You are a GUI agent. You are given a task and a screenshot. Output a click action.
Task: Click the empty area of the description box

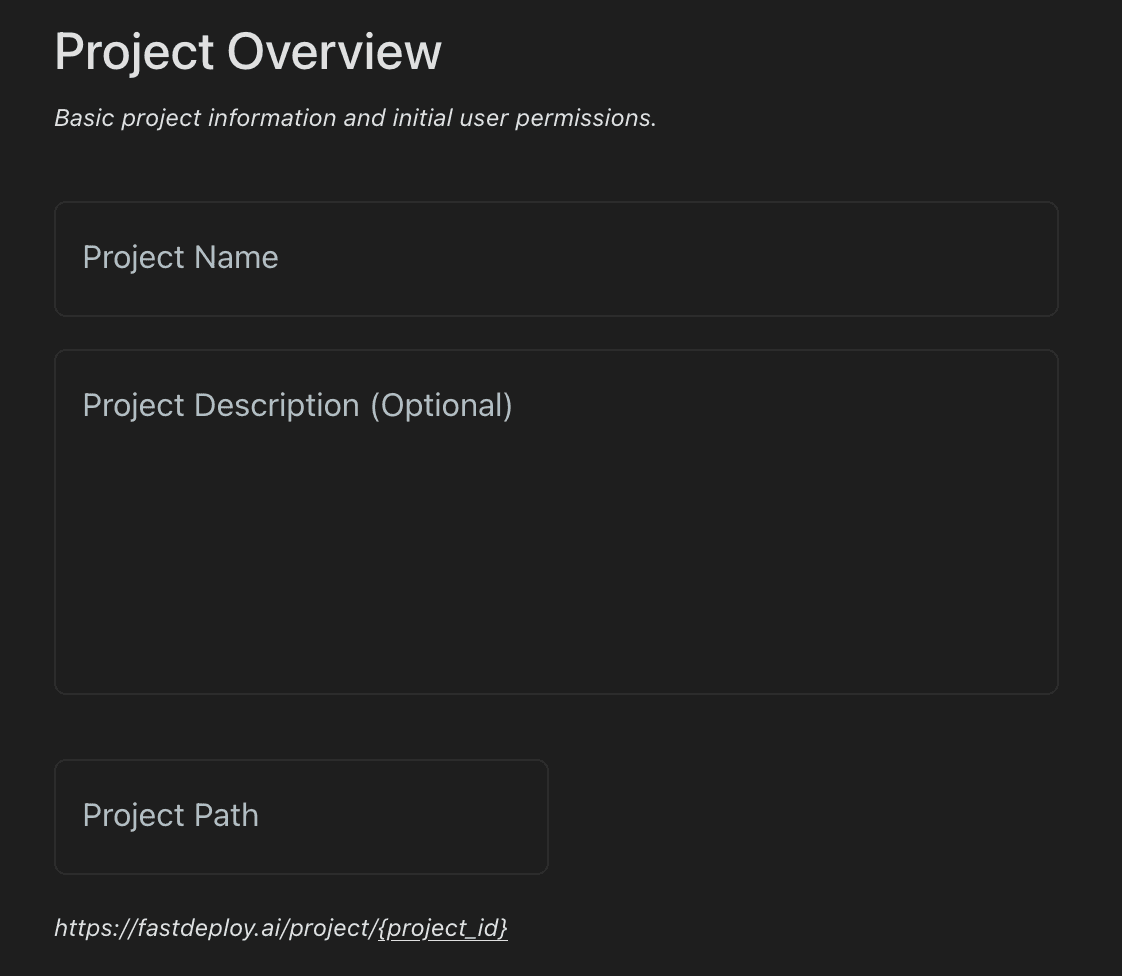click(x=556, y=600)
